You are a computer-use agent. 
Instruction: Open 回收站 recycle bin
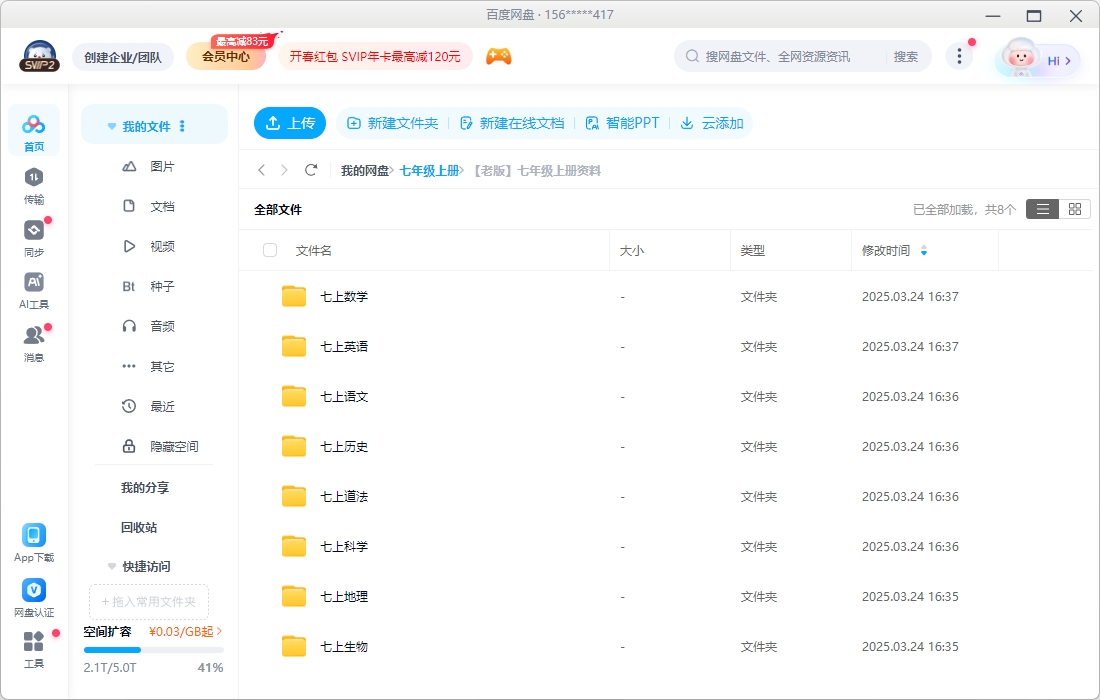click(x=139, y=527)
